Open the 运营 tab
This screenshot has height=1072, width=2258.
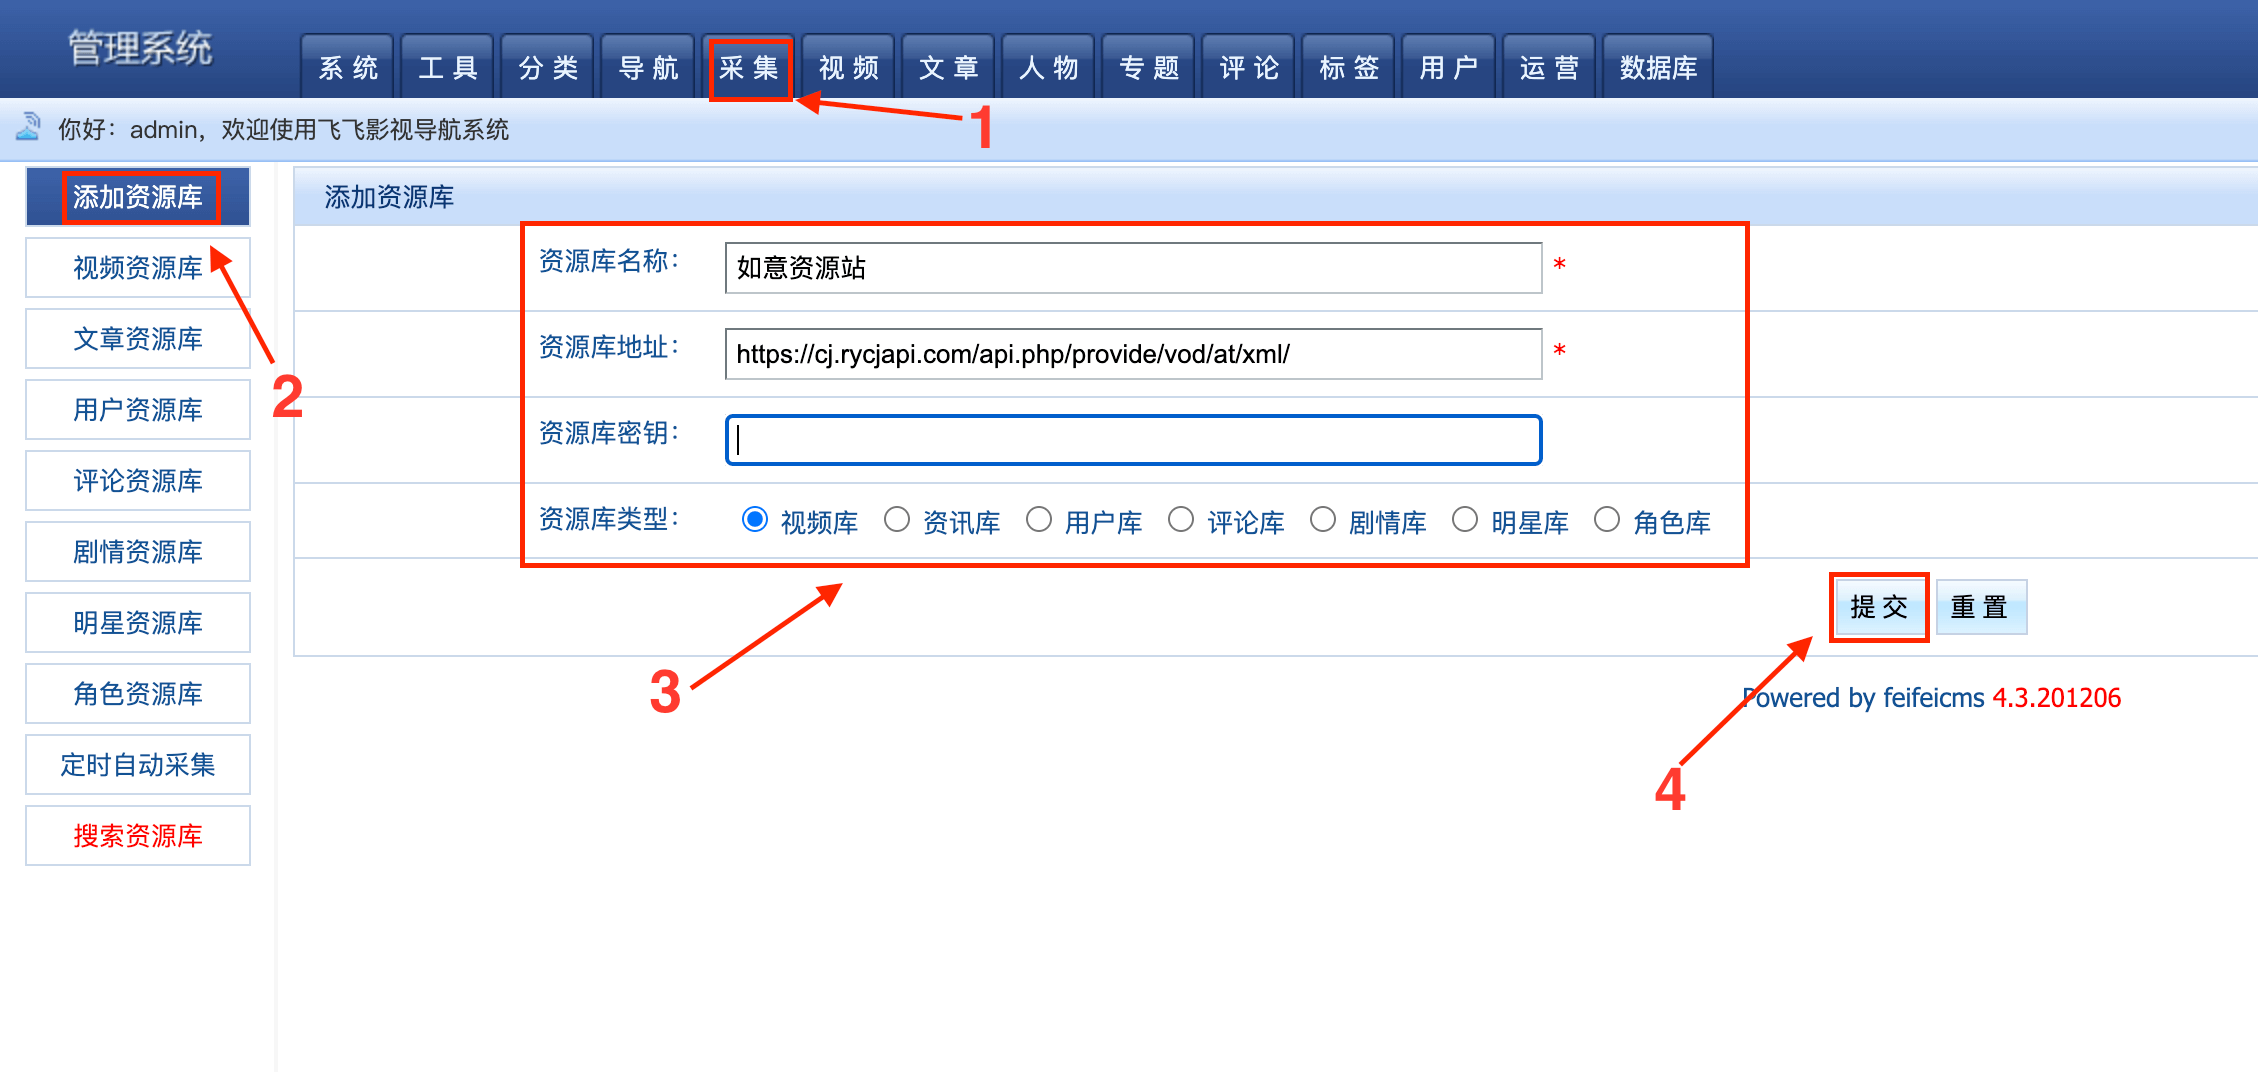point(1548,67)
